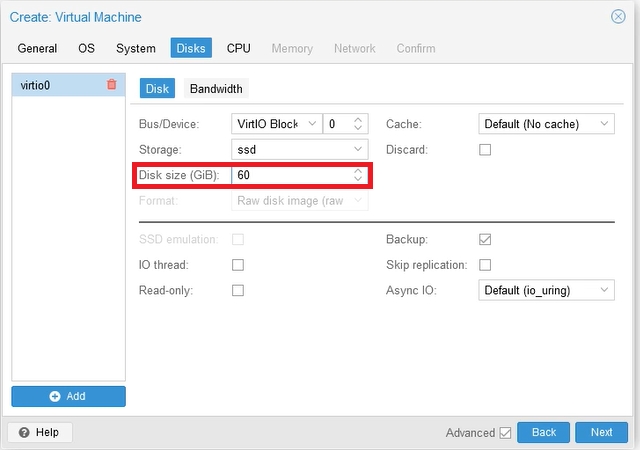Click the Disk size input field
Viewport: 640px width, 450px height.
290,176
